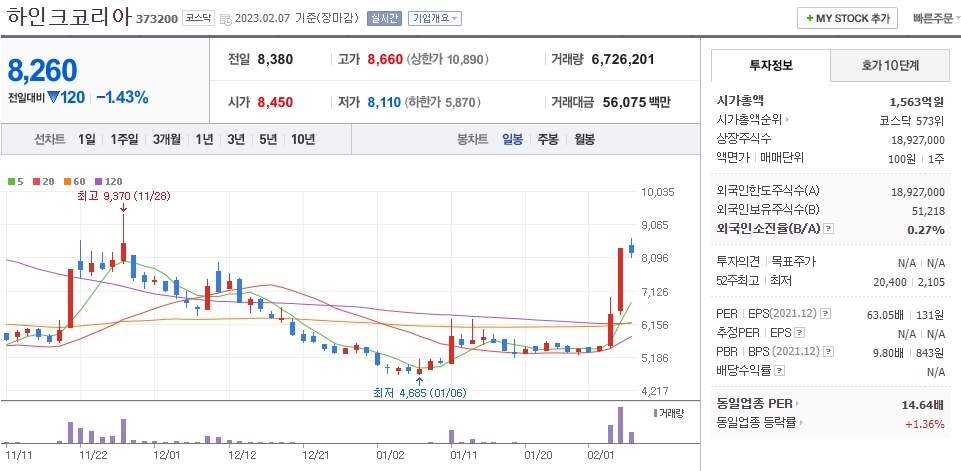961x471 pixels.
Task: Click purple 120-day moving average legend swatch
Action: (97, 182)
